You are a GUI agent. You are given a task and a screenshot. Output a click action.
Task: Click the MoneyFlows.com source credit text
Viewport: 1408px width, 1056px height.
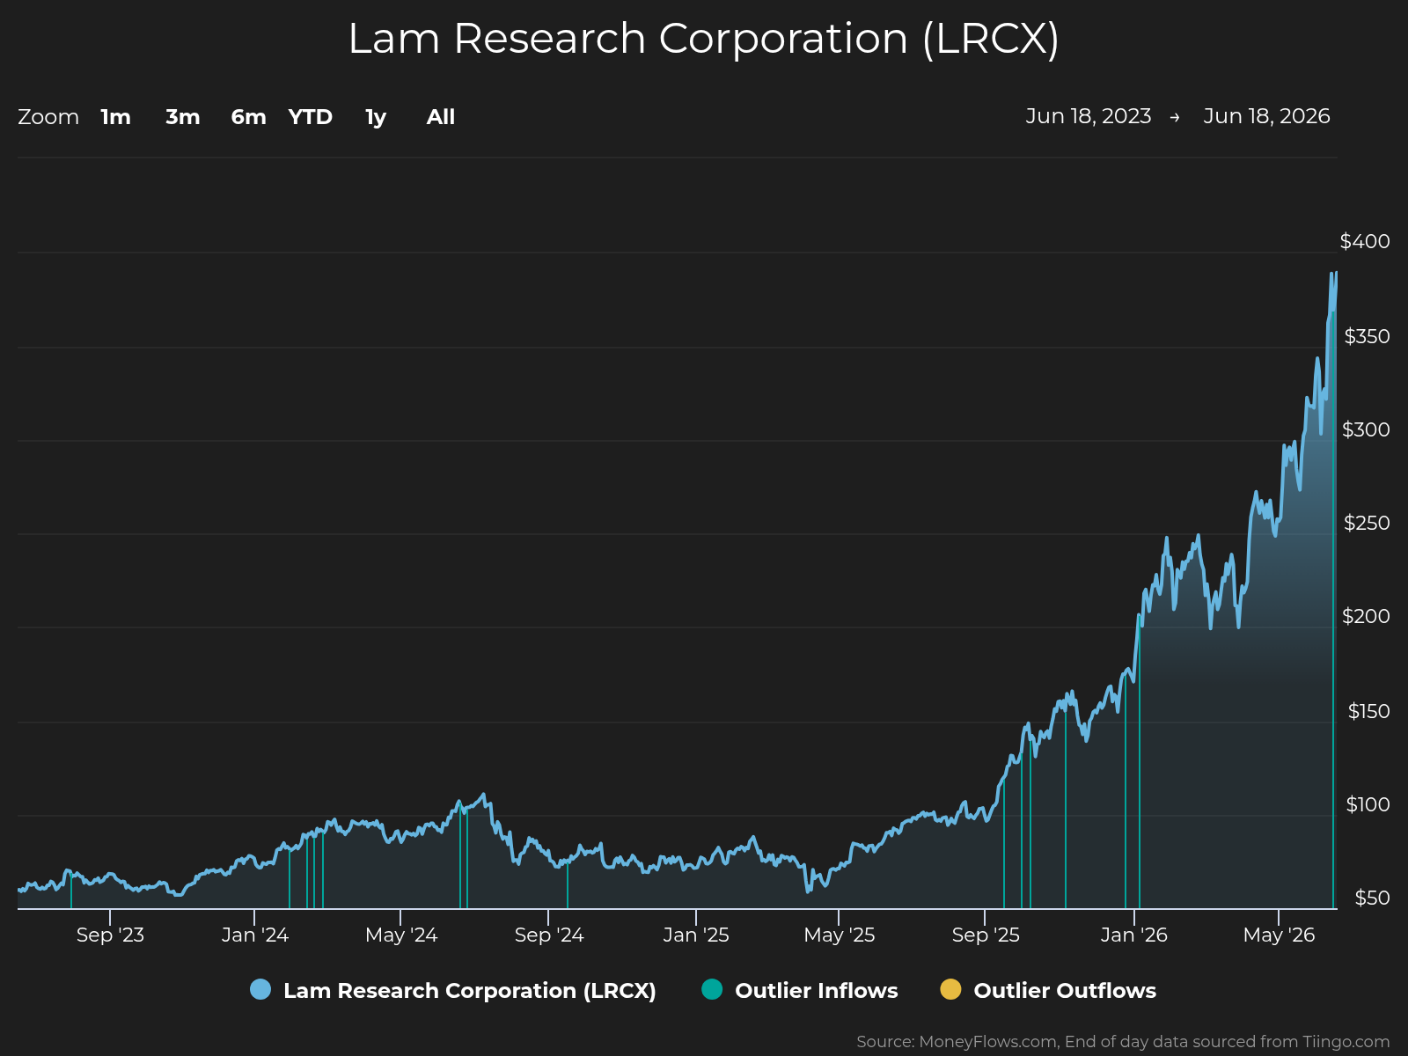[1123, 1041]
